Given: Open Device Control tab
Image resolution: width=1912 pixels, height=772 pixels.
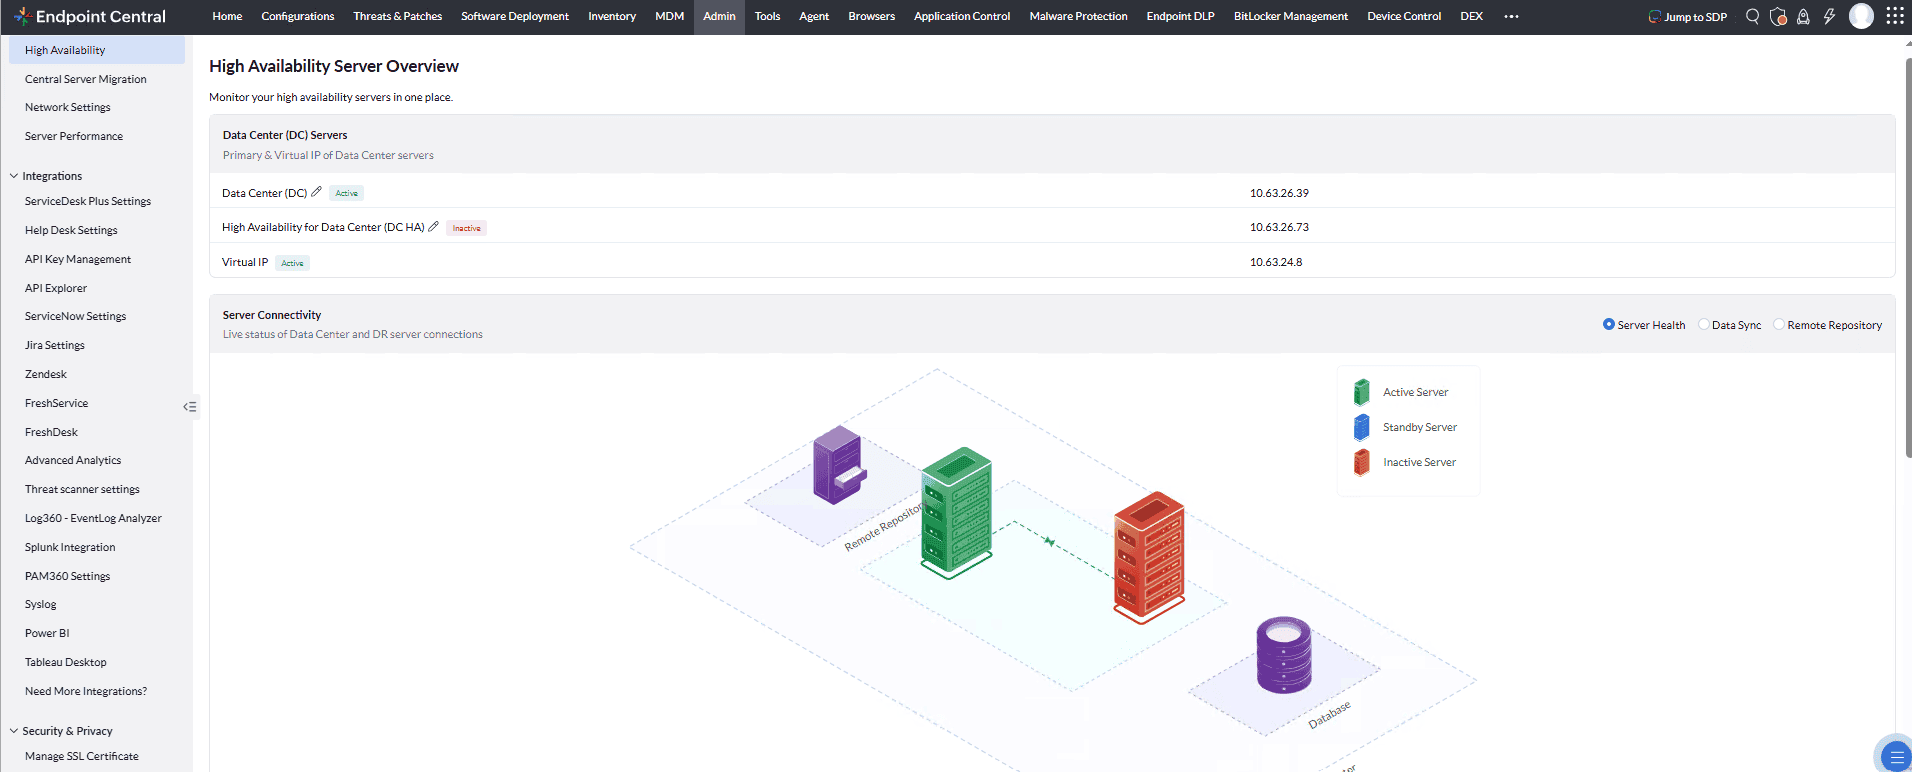Looking at the screenshot, I should point(1404,16).
